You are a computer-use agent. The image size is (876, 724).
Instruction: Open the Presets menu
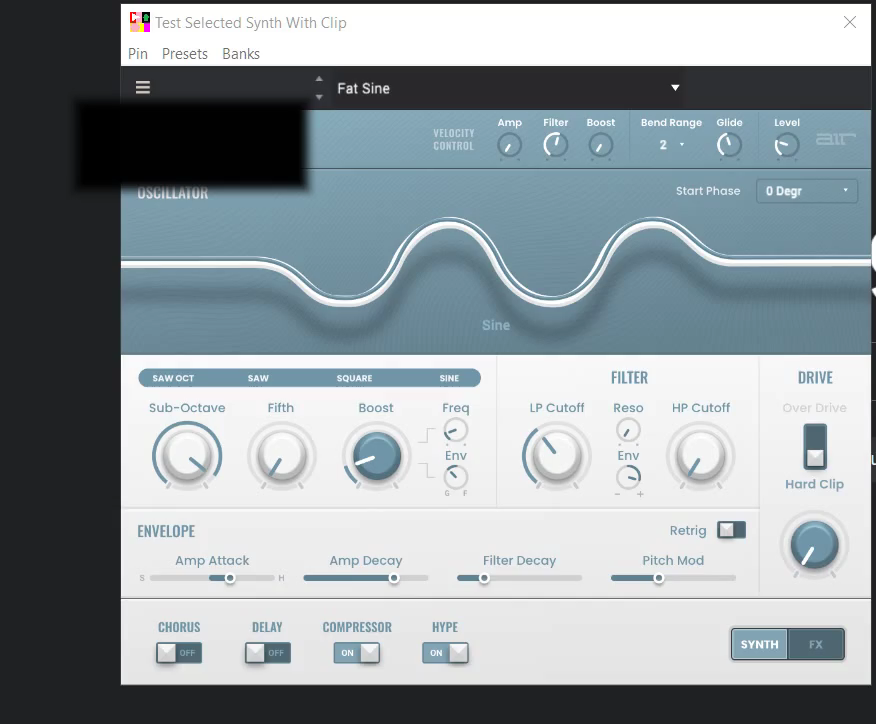click(185, 54)
